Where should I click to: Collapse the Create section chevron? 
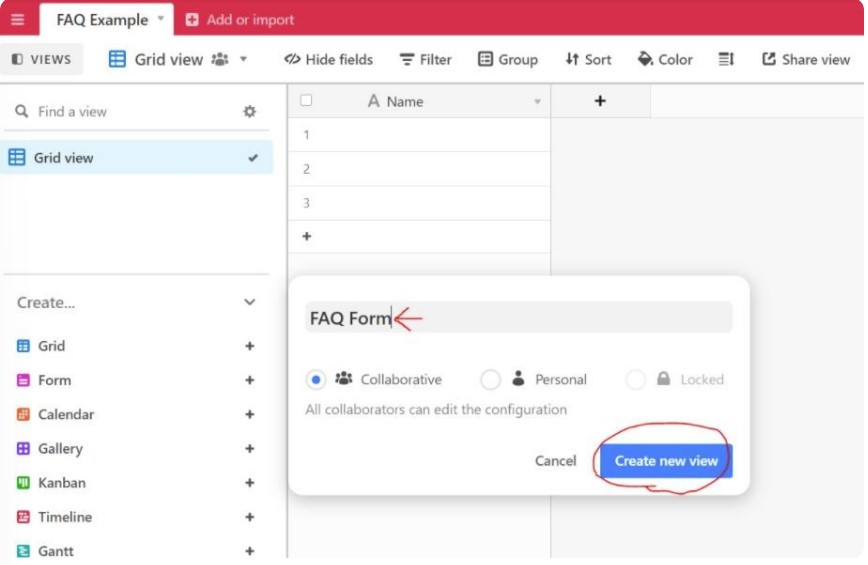(x=249, y=302)
